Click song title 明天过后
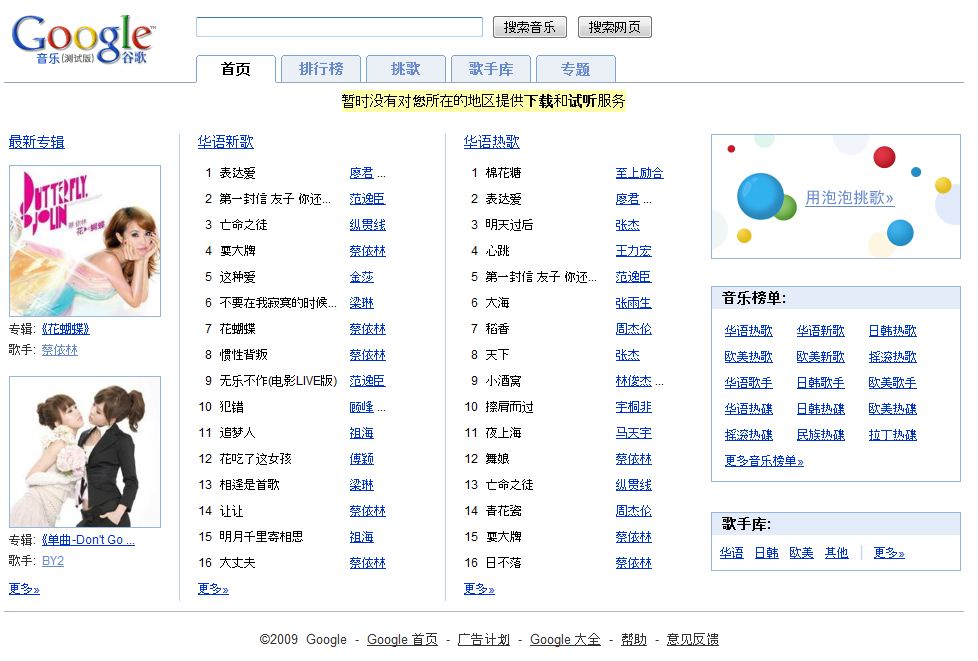Image resolution: width=978 pixels, height=661 pixels. pyautogui.click(x=510, y=224)
